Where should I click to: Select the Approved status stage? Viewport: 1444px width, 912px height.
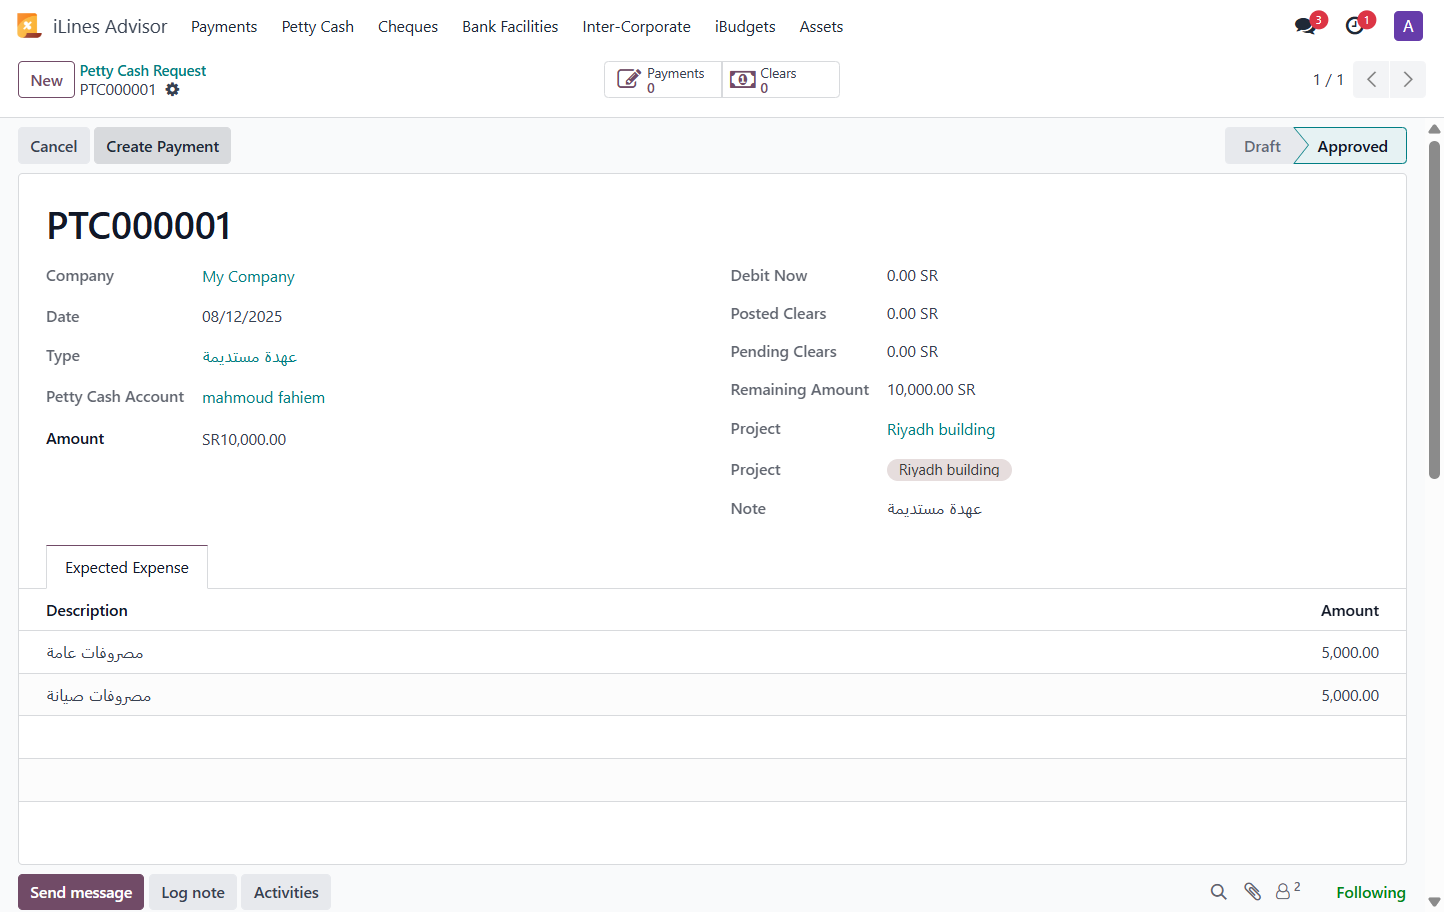coord(1352,146)
